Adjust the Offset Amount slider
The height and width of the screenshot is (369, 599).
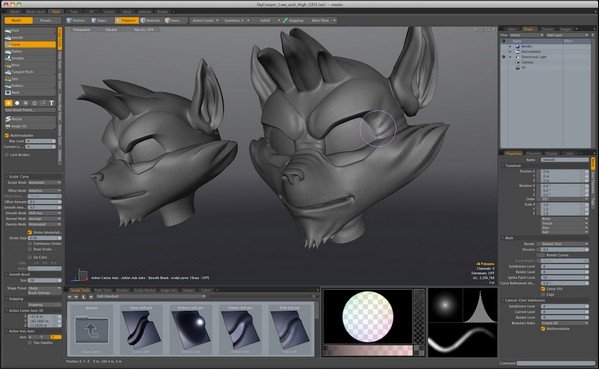tap(45, 202)
